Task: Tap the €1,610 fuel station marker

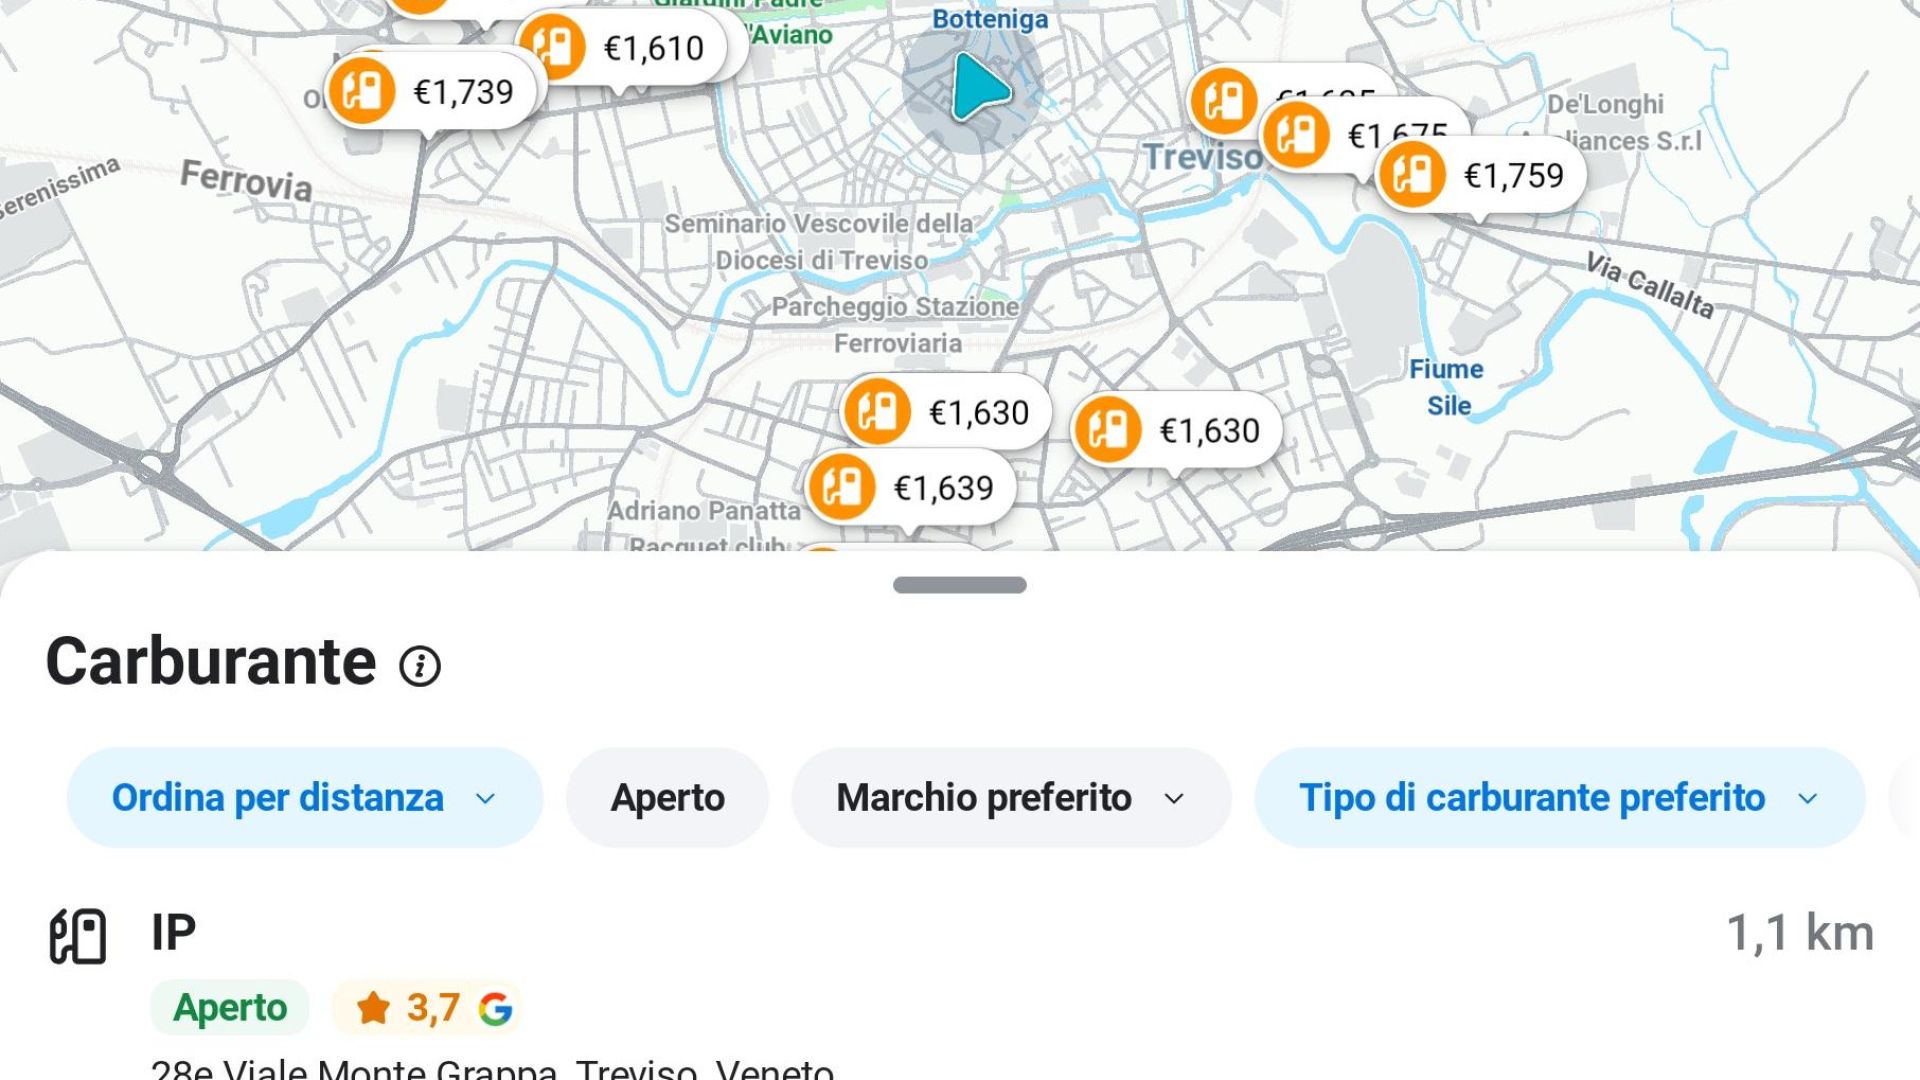Action: (x=622, y=48)
